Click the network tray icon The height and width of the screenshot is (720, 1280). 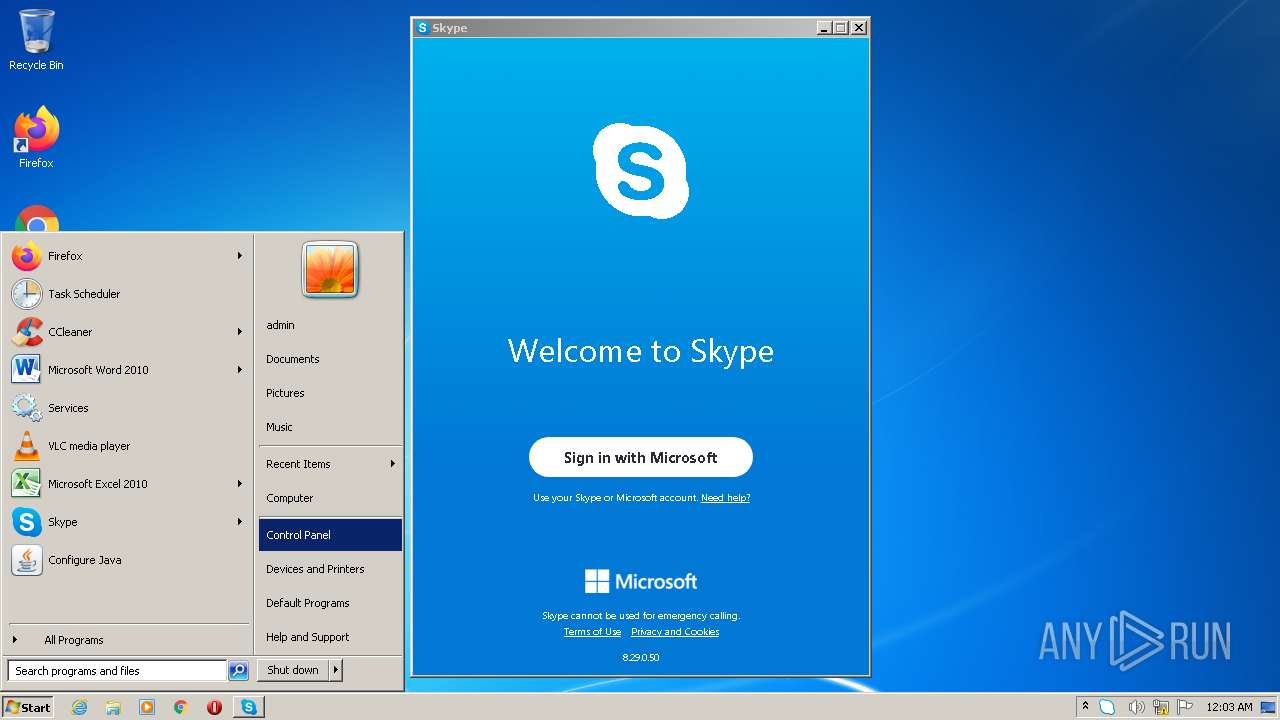(x=1160, y=707)
